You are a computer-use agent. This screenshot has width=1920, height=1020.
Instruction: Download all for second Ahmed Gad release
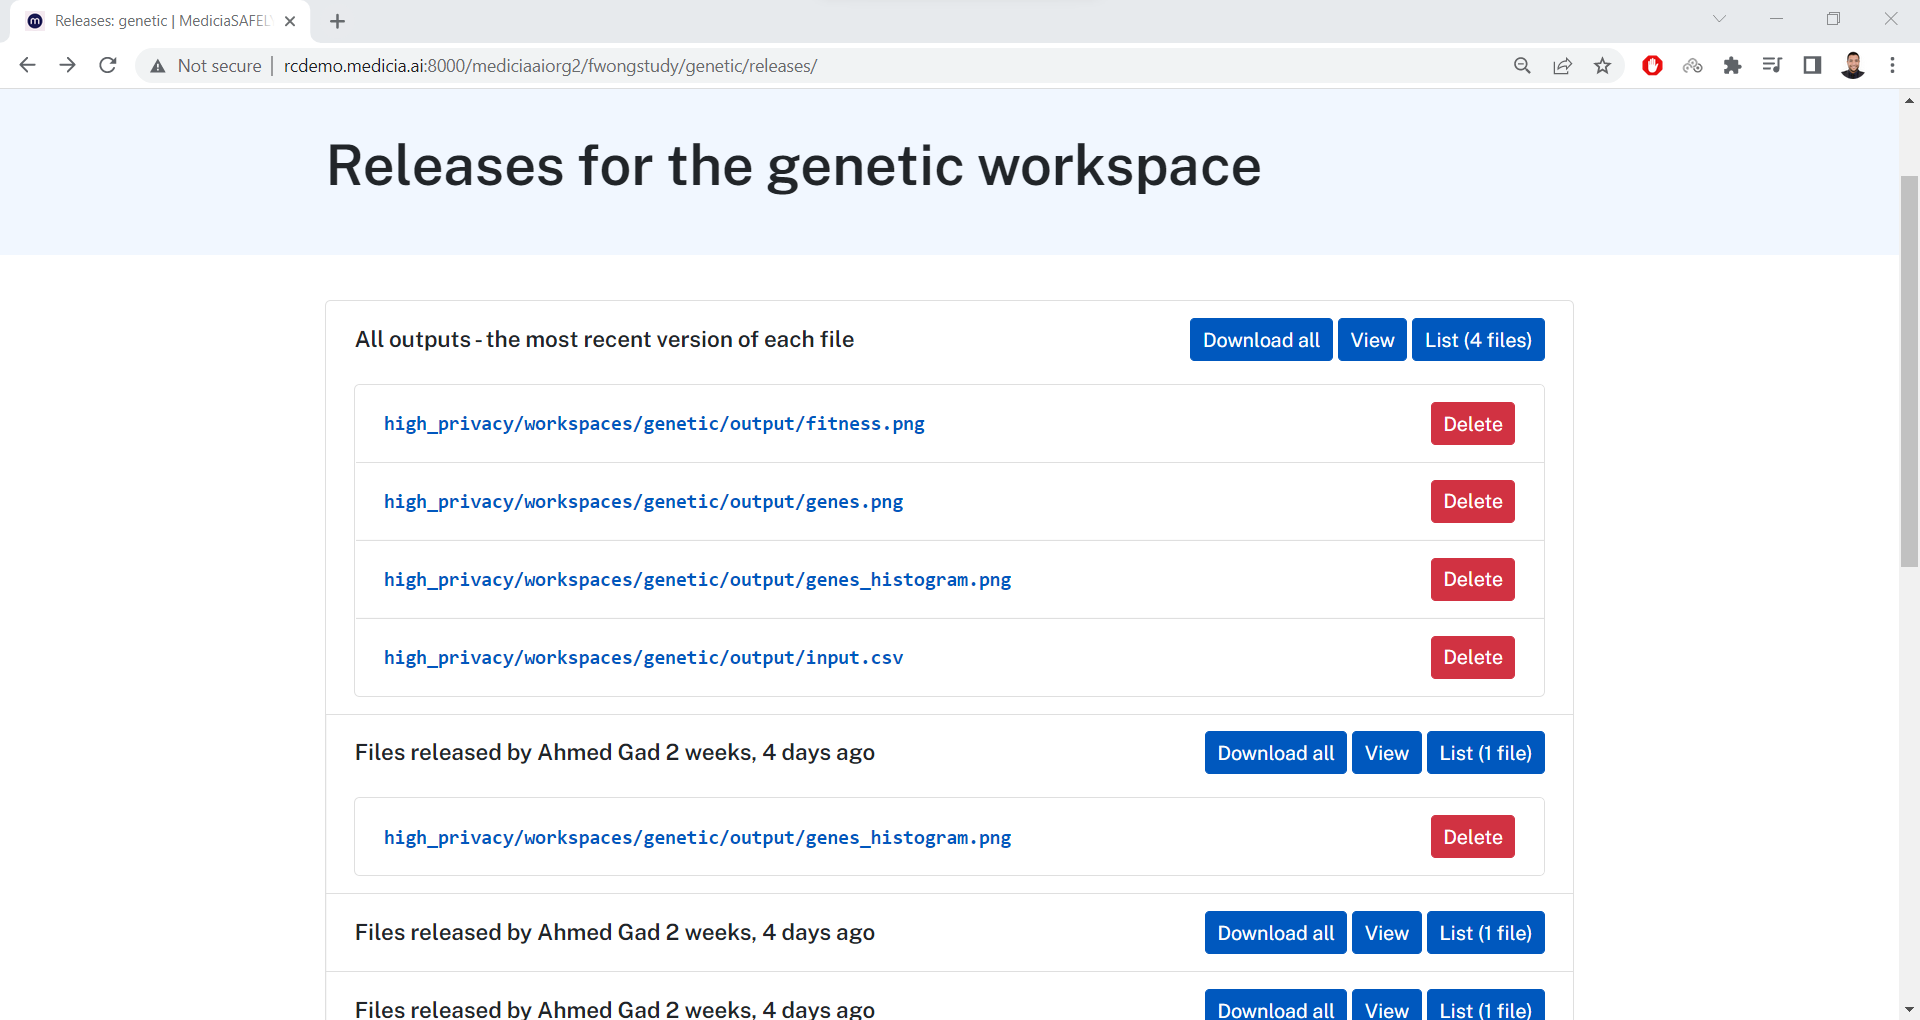pyautogui.click(x=1275, y=933)
